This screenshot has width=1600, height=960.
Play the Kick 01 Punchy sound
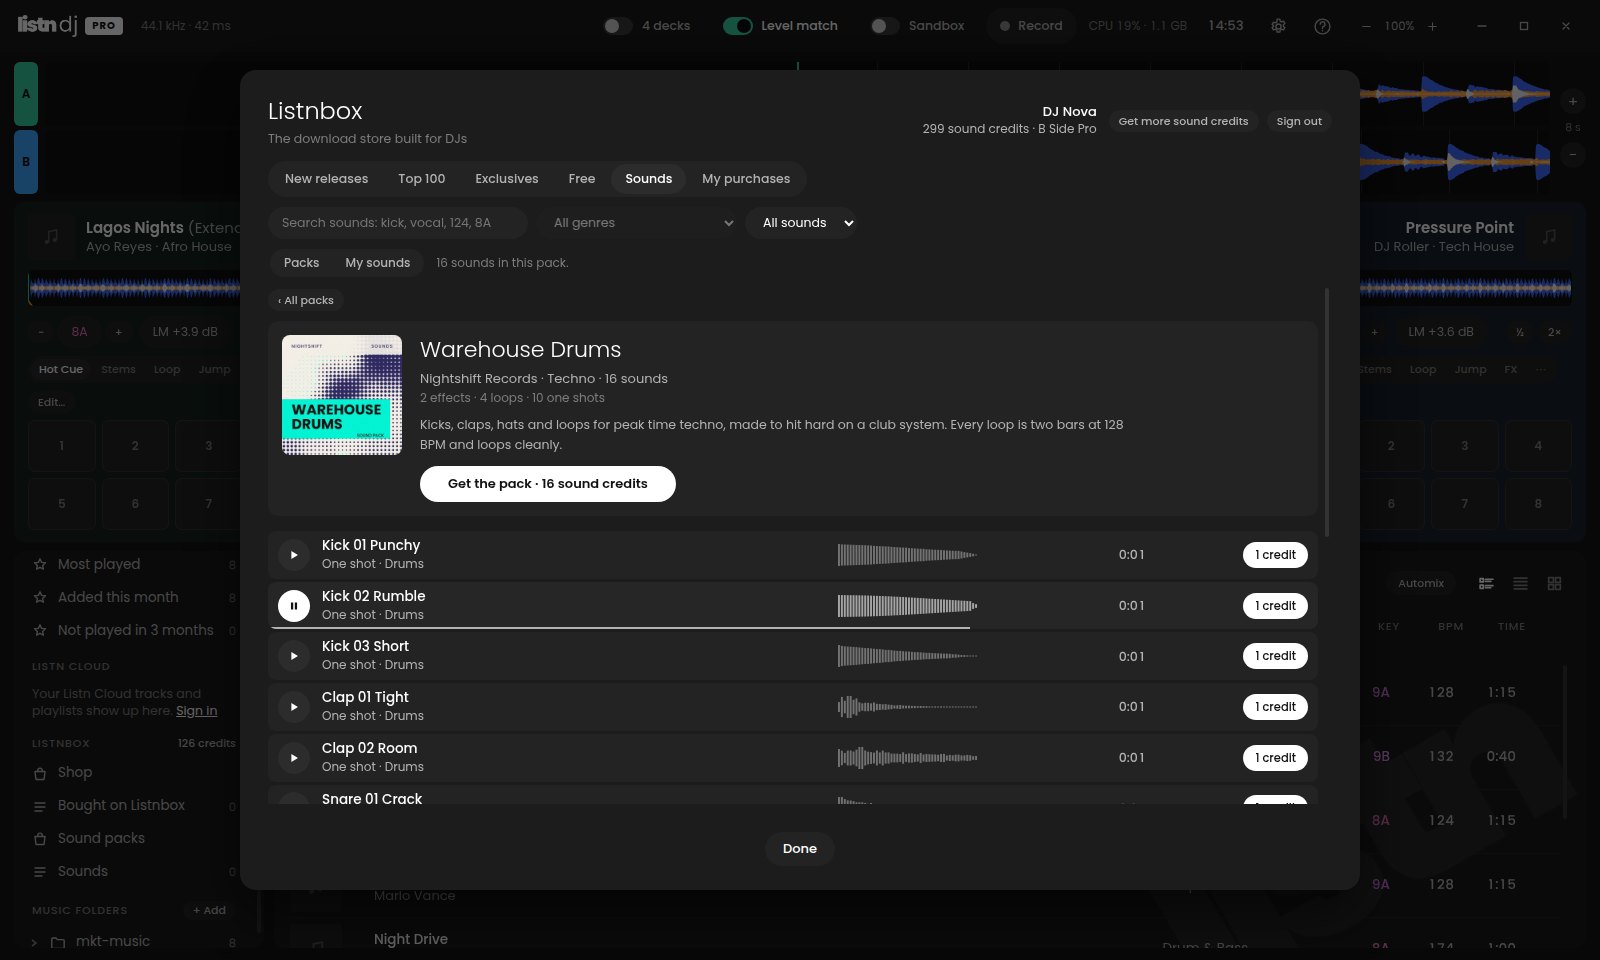[294, 554]
